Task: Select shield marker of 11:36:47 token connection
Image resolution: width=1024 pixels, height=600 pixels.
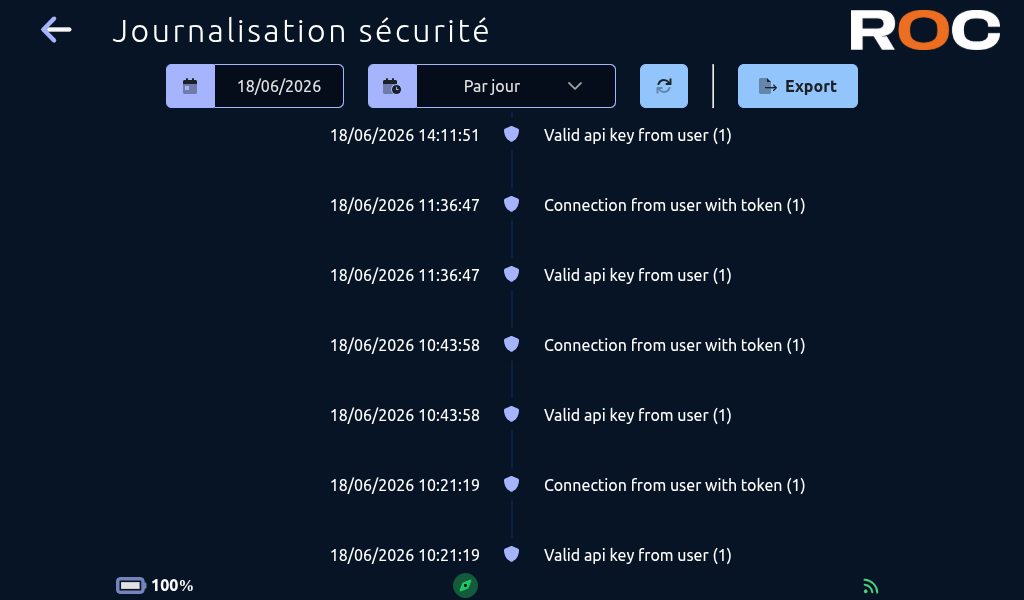Action: click(511, 204)
